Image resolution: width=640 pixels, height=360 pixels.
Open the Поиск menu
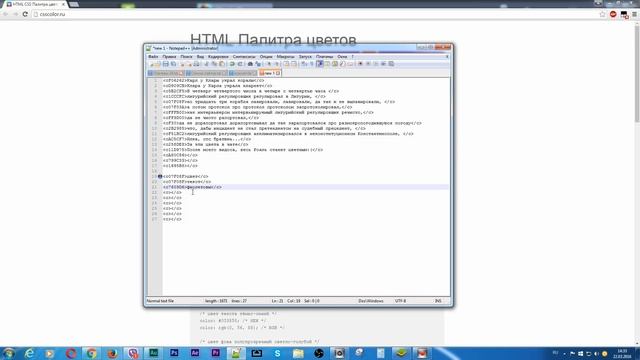pos(186,57)
